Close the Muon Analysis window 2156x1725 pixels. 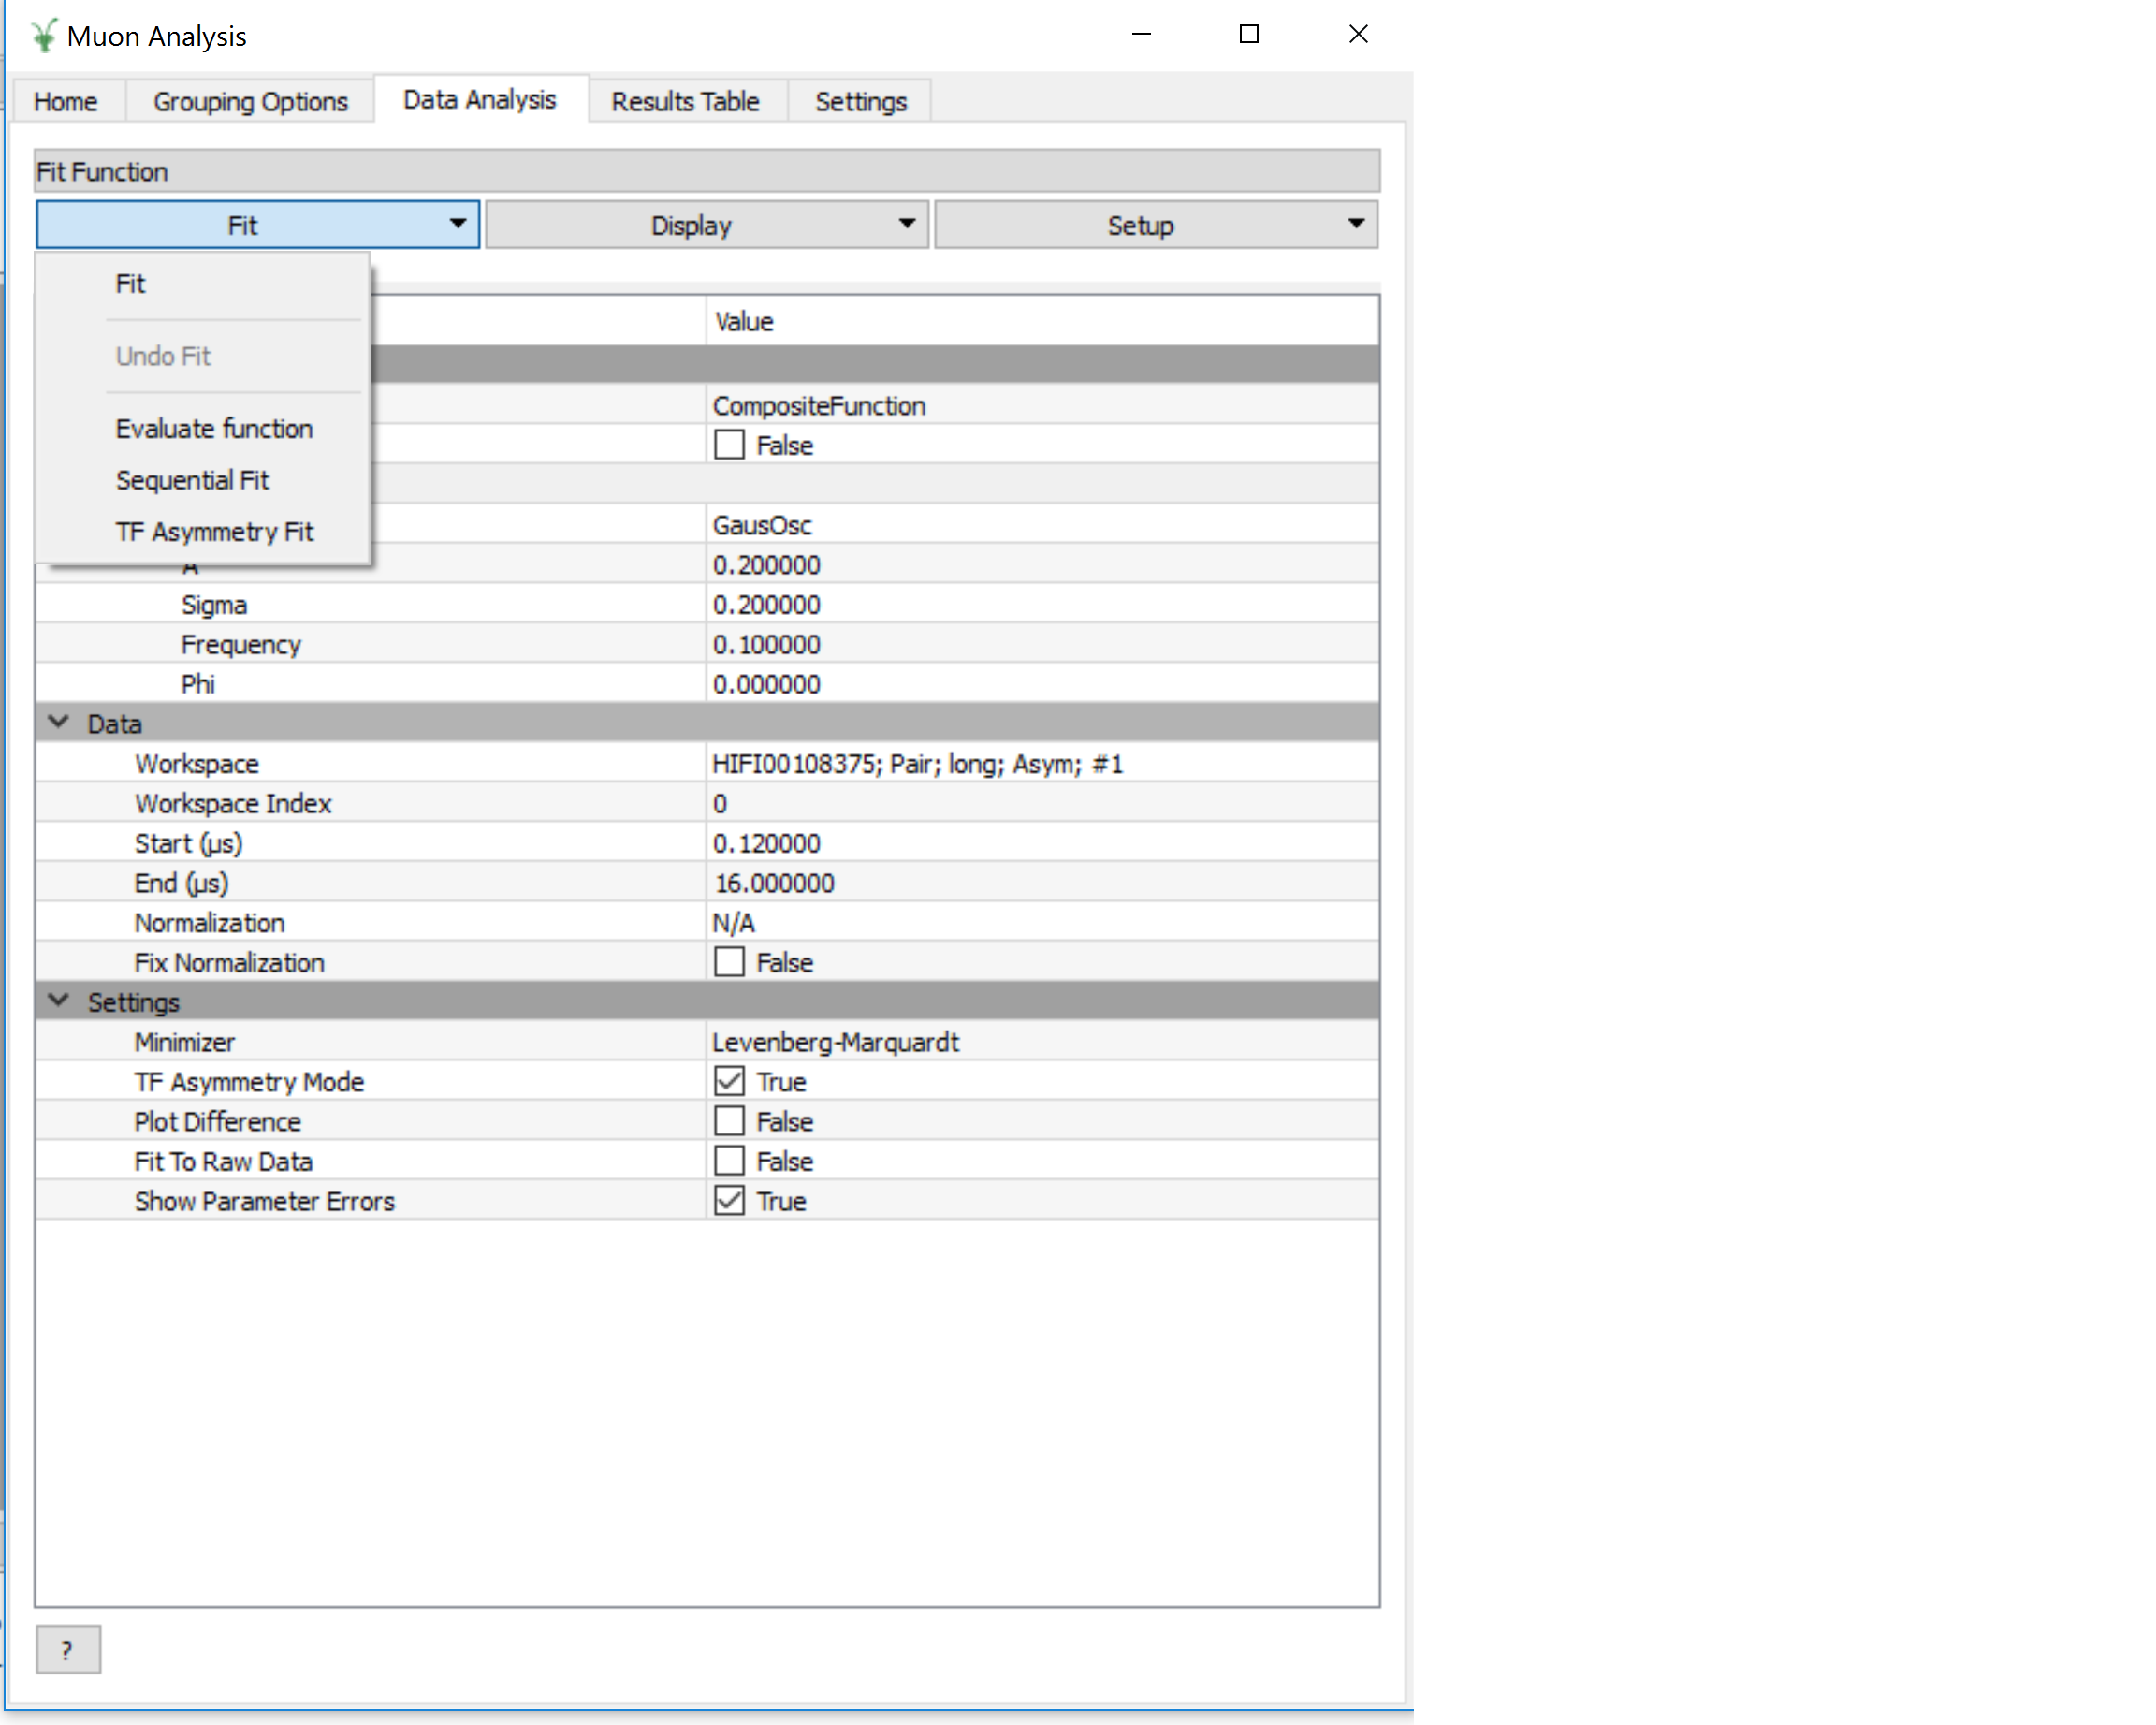pyautogui.click(x=1357, y=35)
